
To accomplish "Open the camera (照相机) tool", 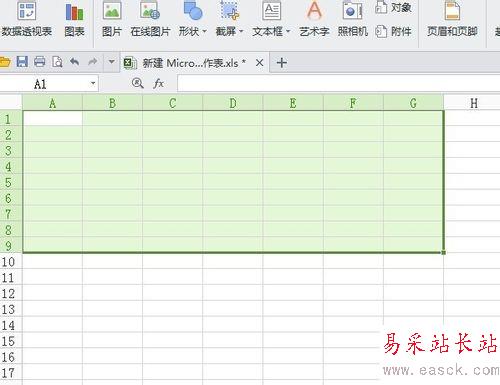I will tap(353, 19).
